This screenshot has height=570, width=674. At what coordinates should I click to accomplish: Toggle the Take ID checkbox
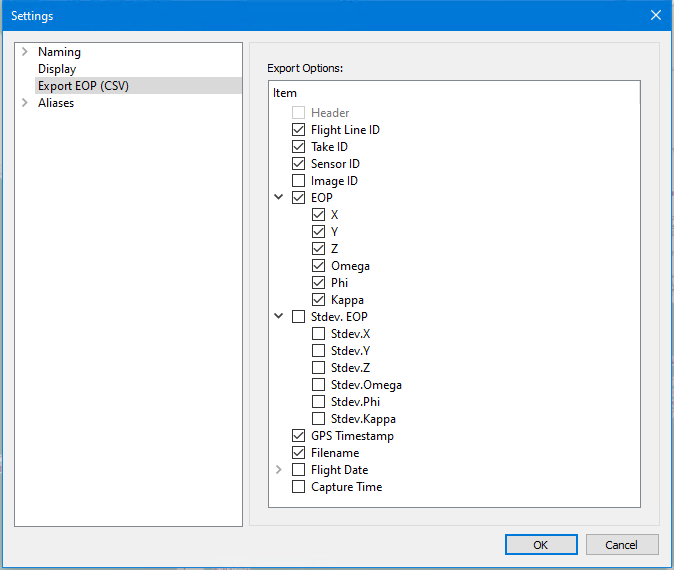[298, 147]
